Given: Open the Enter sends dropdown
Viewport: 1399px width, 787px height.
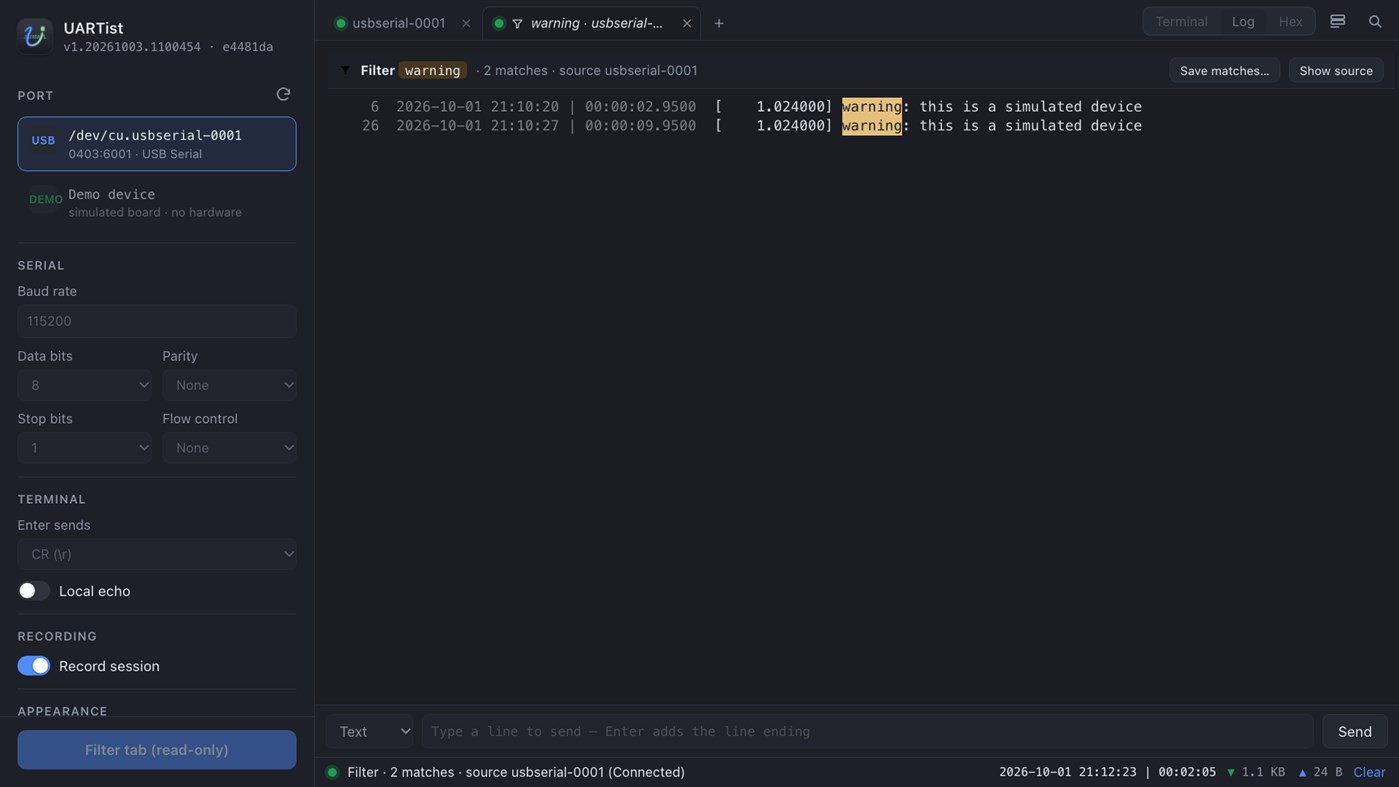Looking at the screenshot, I should (x=157, y=554).
